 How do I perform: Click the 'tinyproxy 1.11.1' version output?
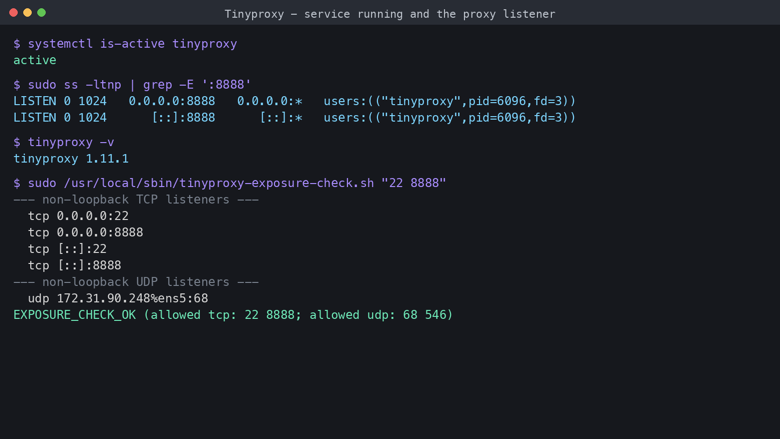[x=71, y=159]
